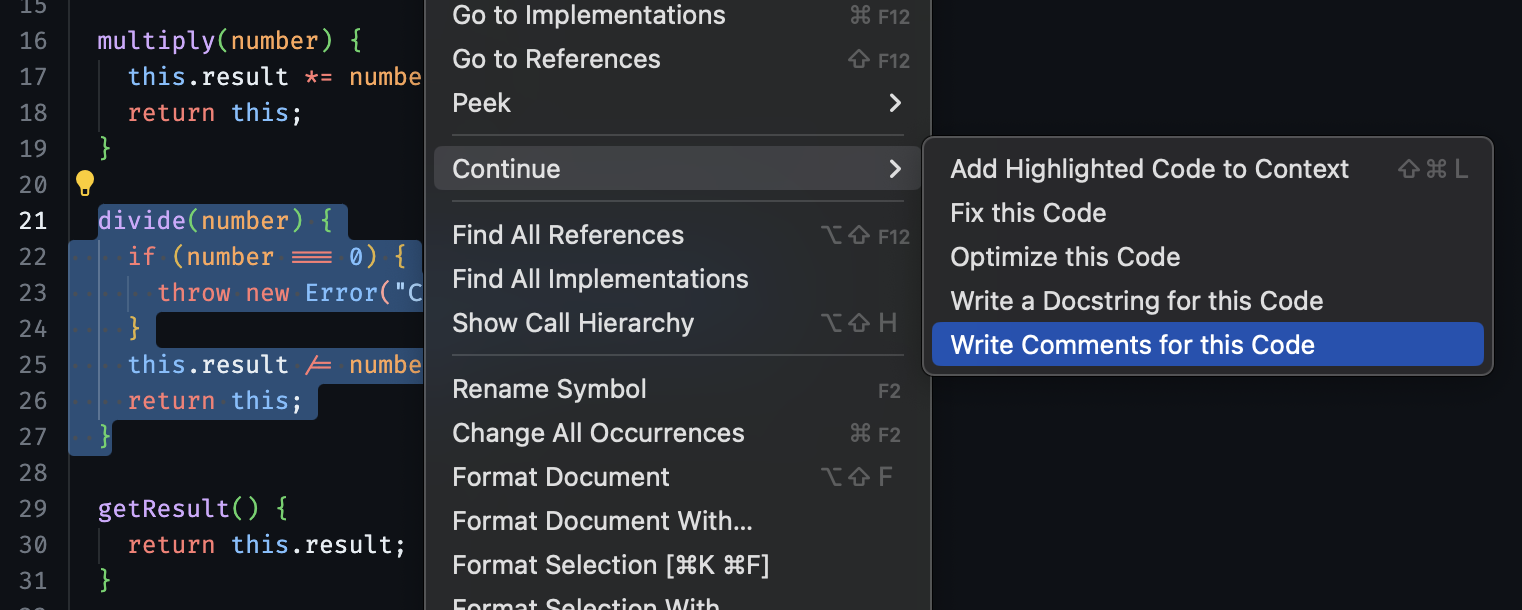Select "Rename Symbol"
The height and width of the screenshot is (610, 1522).
click(x=550, y=388)
